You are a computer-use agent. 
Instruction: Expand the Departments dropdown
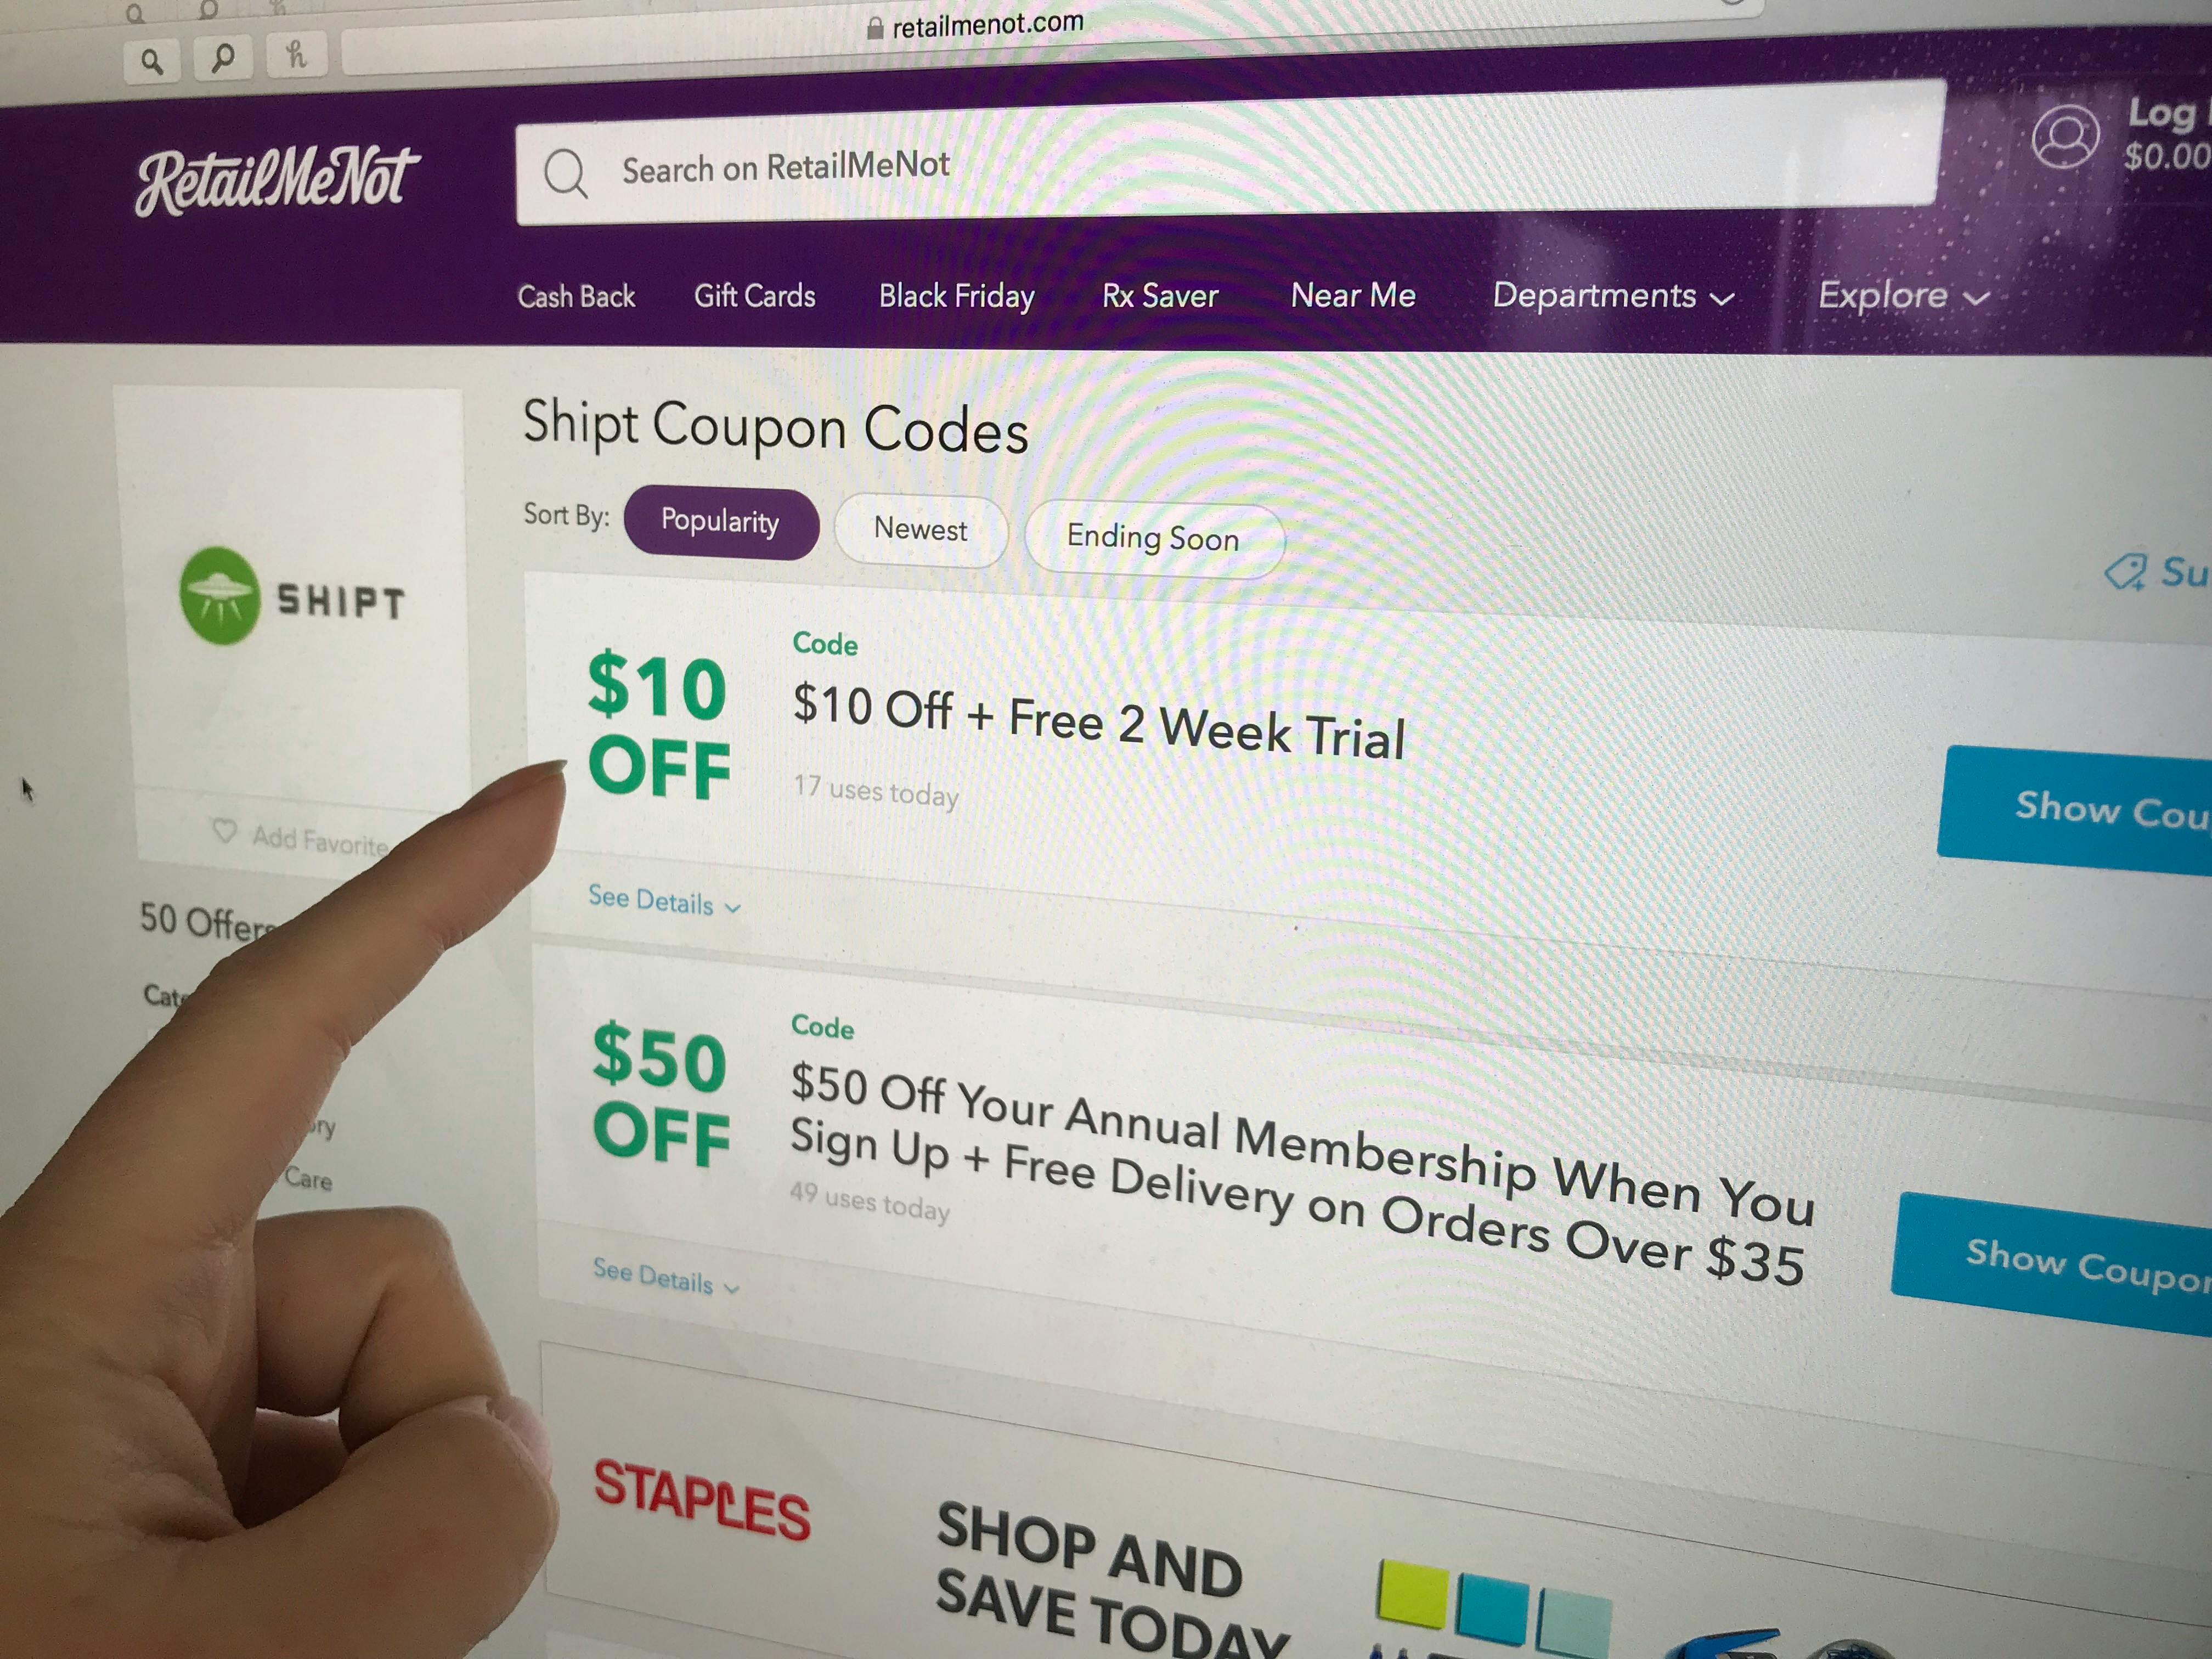pos(1612,296)
